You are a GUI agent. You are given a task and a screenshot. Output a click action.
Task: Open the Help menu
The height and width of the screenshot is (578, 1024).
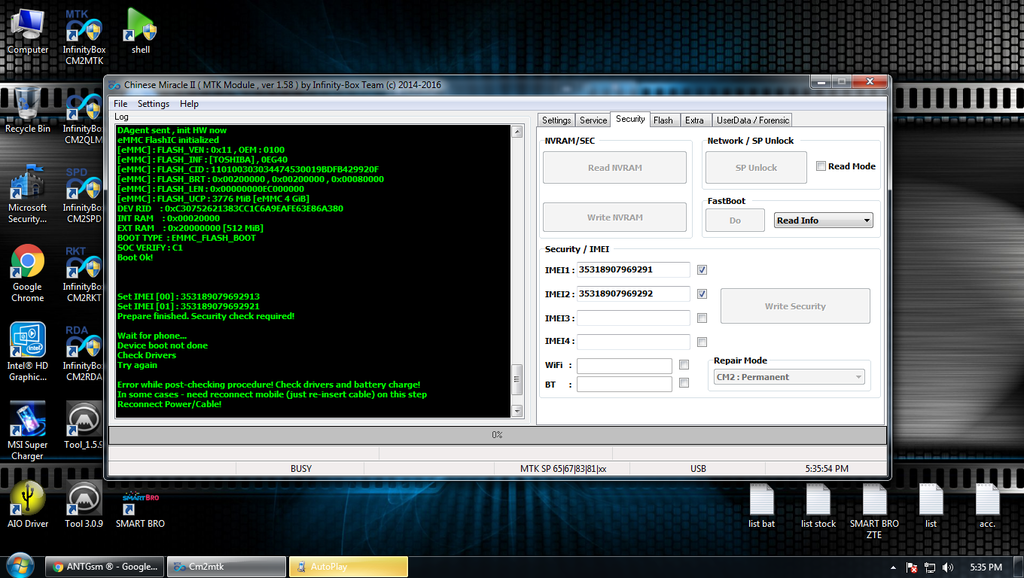[x=189, y=104]
